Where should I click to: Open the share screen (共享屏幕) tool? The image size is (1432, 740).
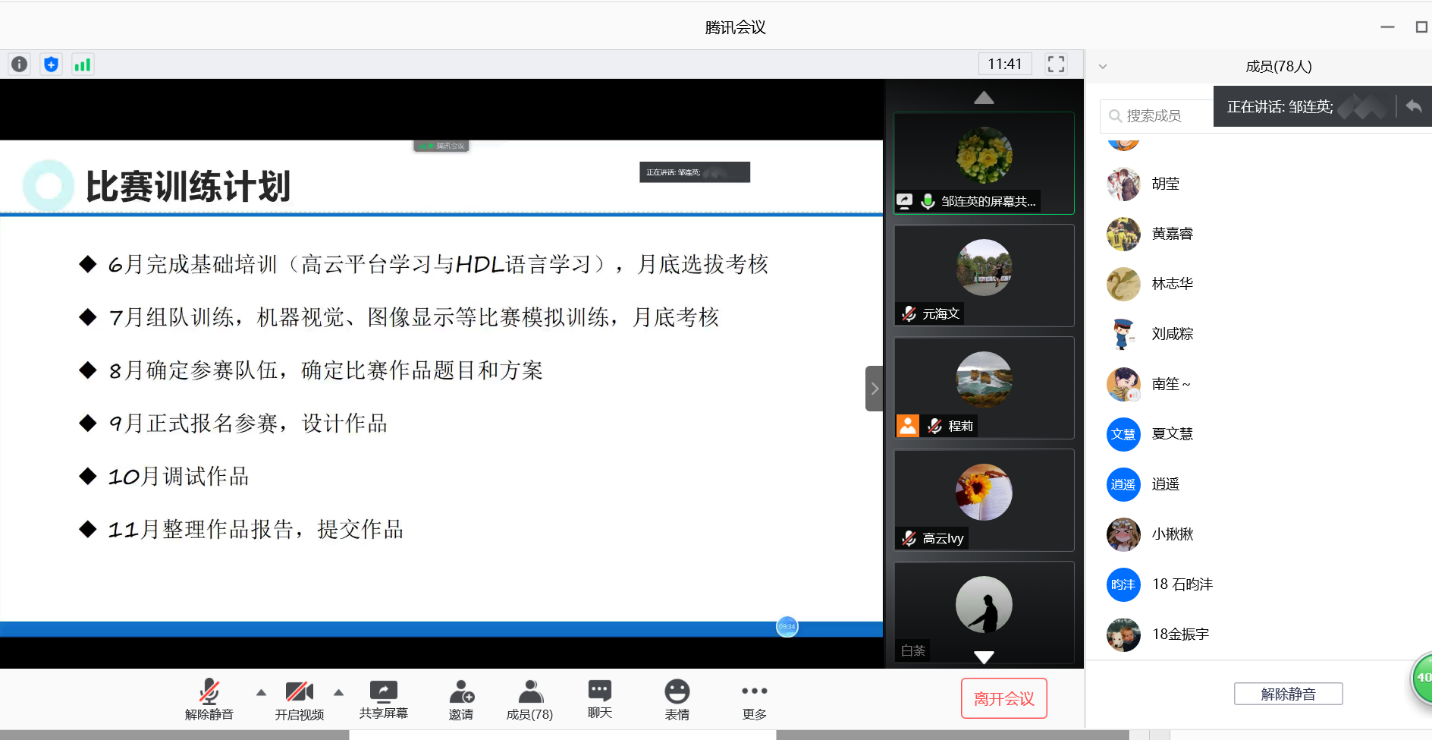(383, 699)
